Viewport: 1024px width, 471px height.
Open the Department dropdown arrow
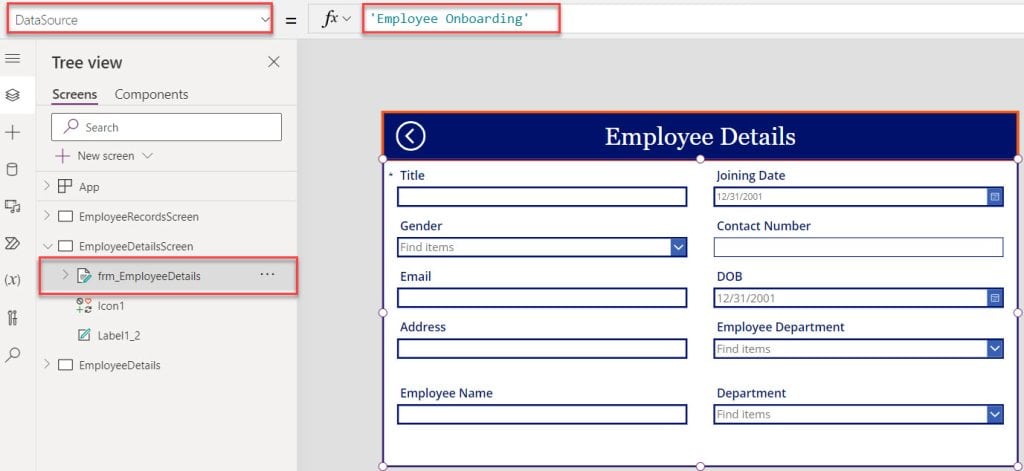click(995, 414)
